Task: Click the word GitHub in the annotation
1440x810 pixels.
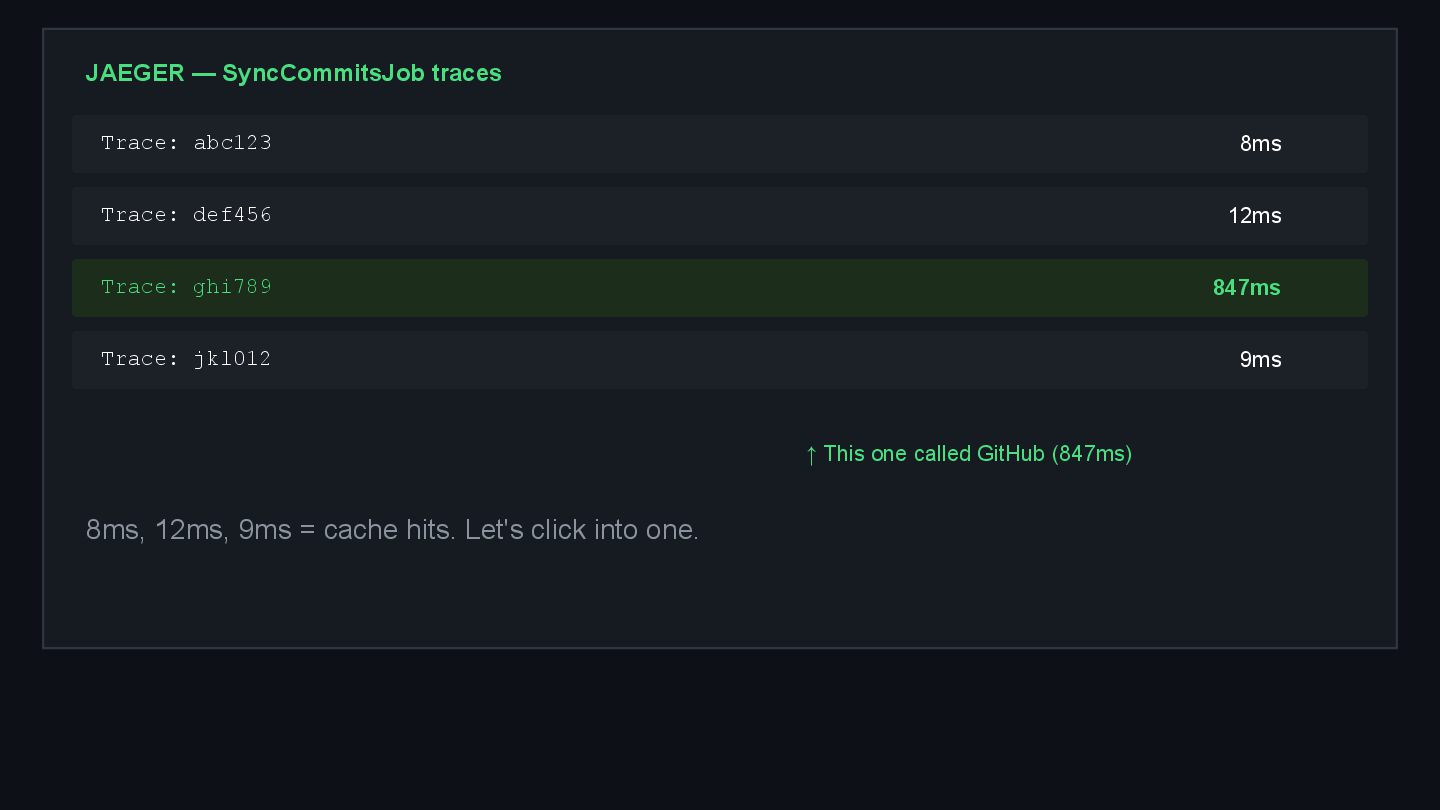Action: click(1010, 454)
